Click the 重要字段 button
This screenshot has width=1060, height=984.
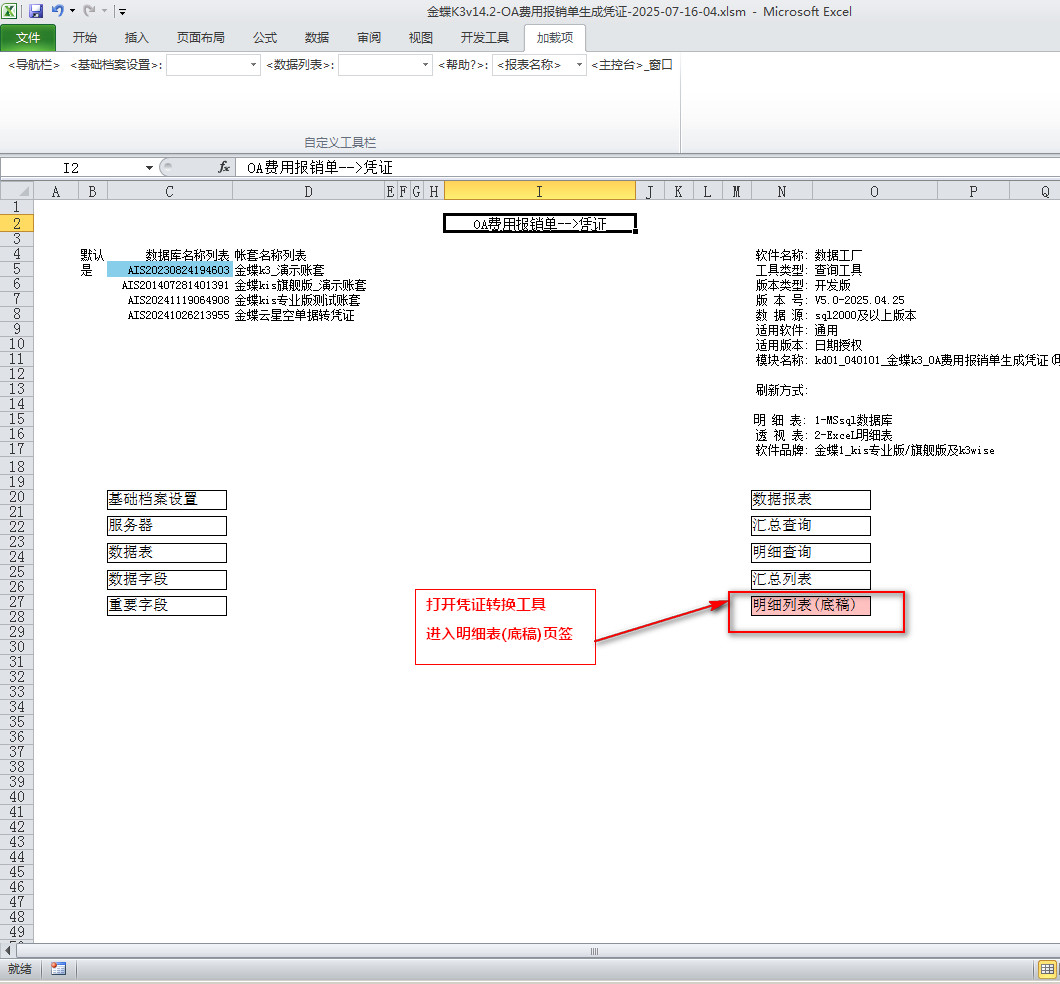click(x=167, y=606)
